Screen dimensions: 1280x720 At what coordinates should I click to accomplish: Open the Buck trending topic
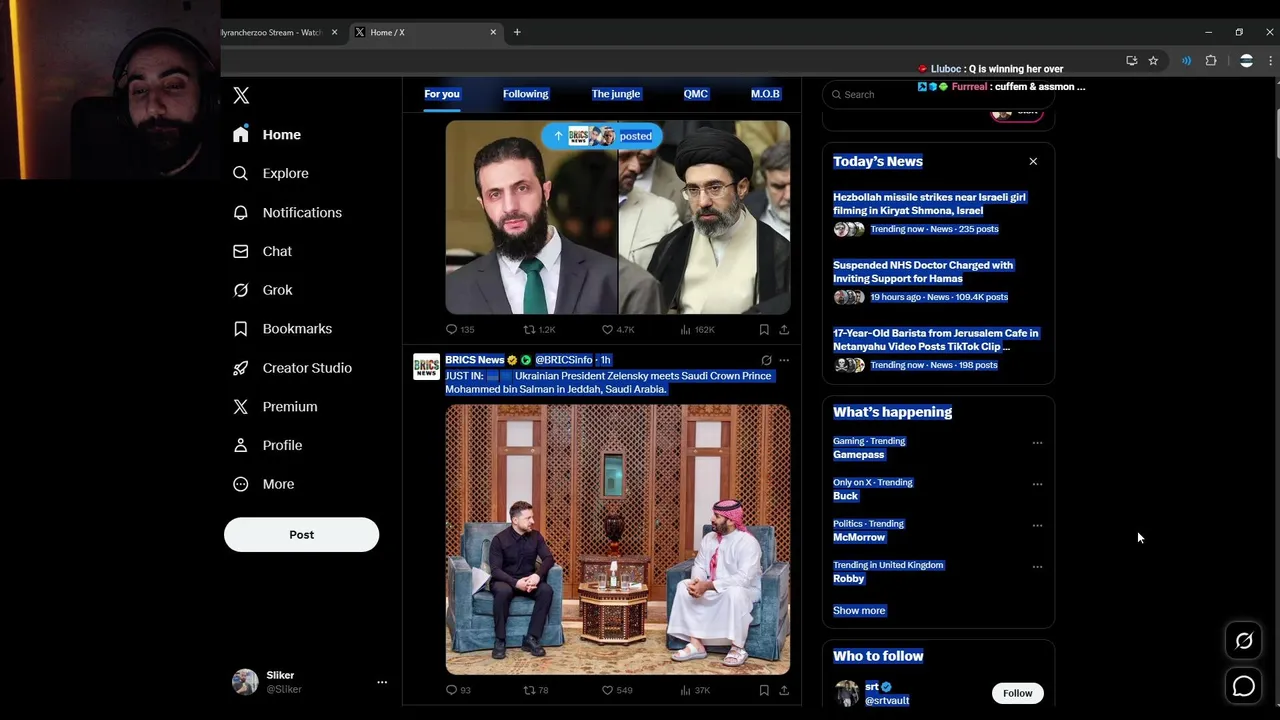[x=846, y=496]
